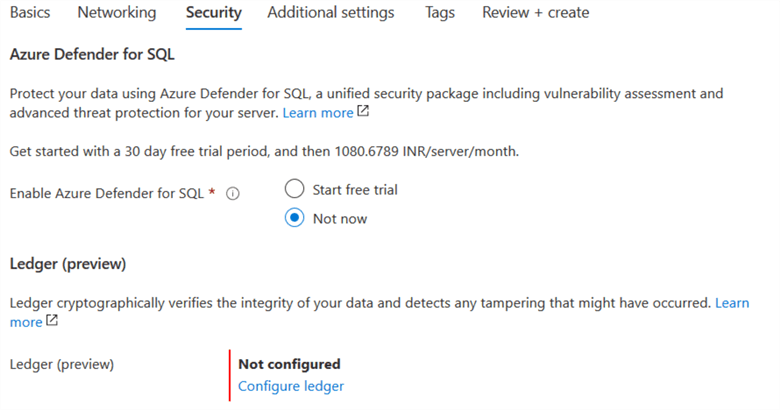Switch to Review + create tab

[535, 13]
